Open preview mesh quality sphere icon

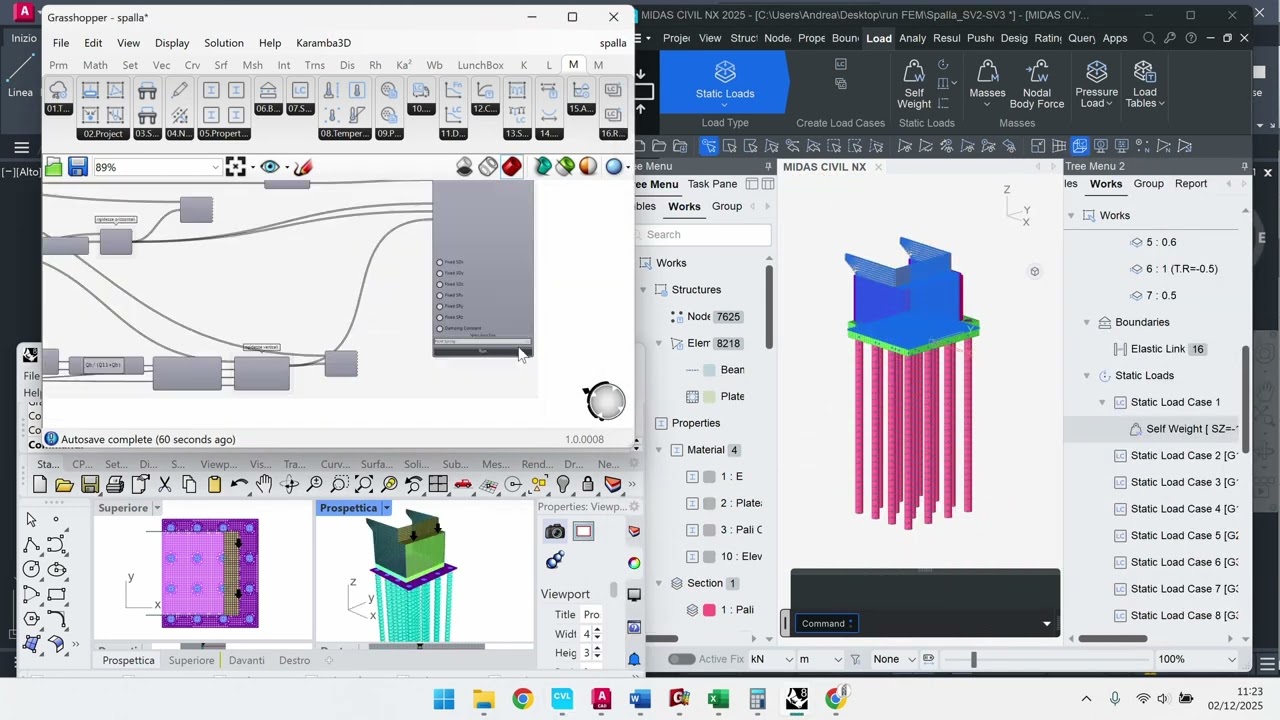tap(614, 167)
